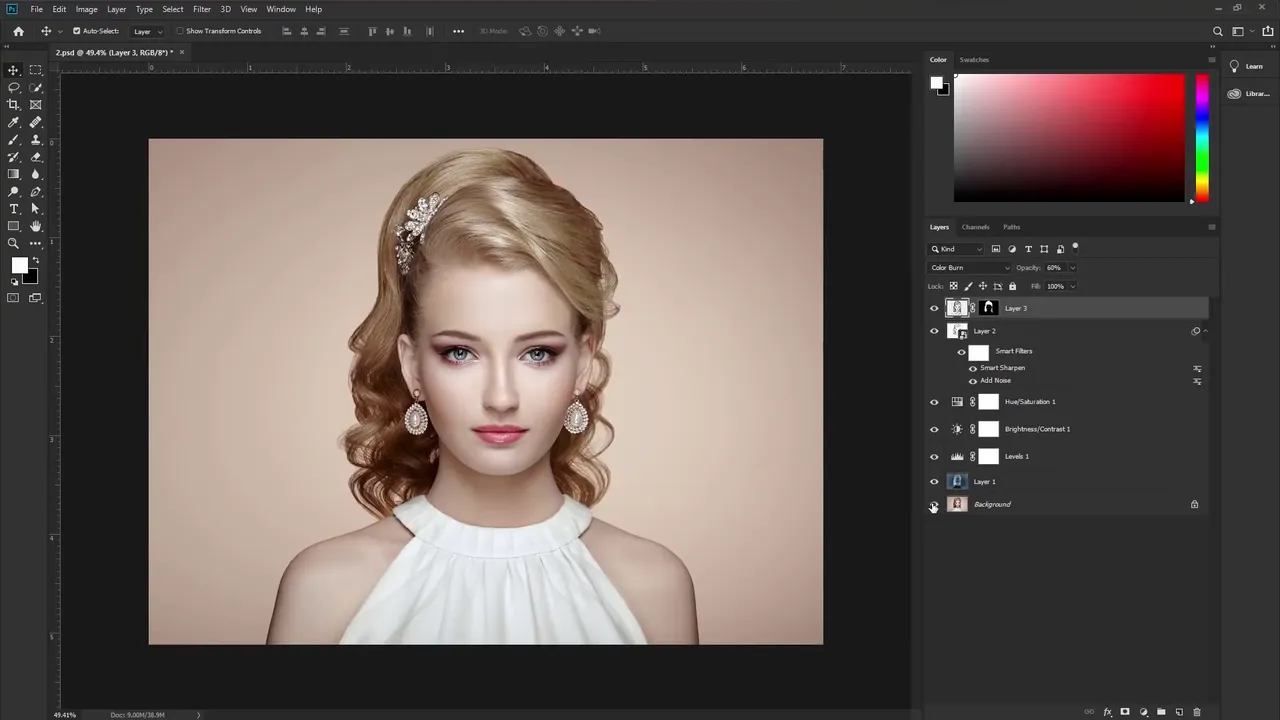Toggle Quick Mask mode
This screenshot has width=1280, height=720.
point(14,297)
